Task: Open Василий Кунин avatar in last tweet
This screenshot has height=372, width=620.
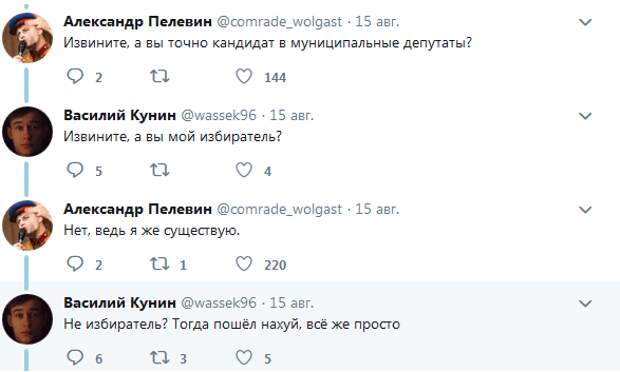Action: pyautogui.click(x=27, y=319)
